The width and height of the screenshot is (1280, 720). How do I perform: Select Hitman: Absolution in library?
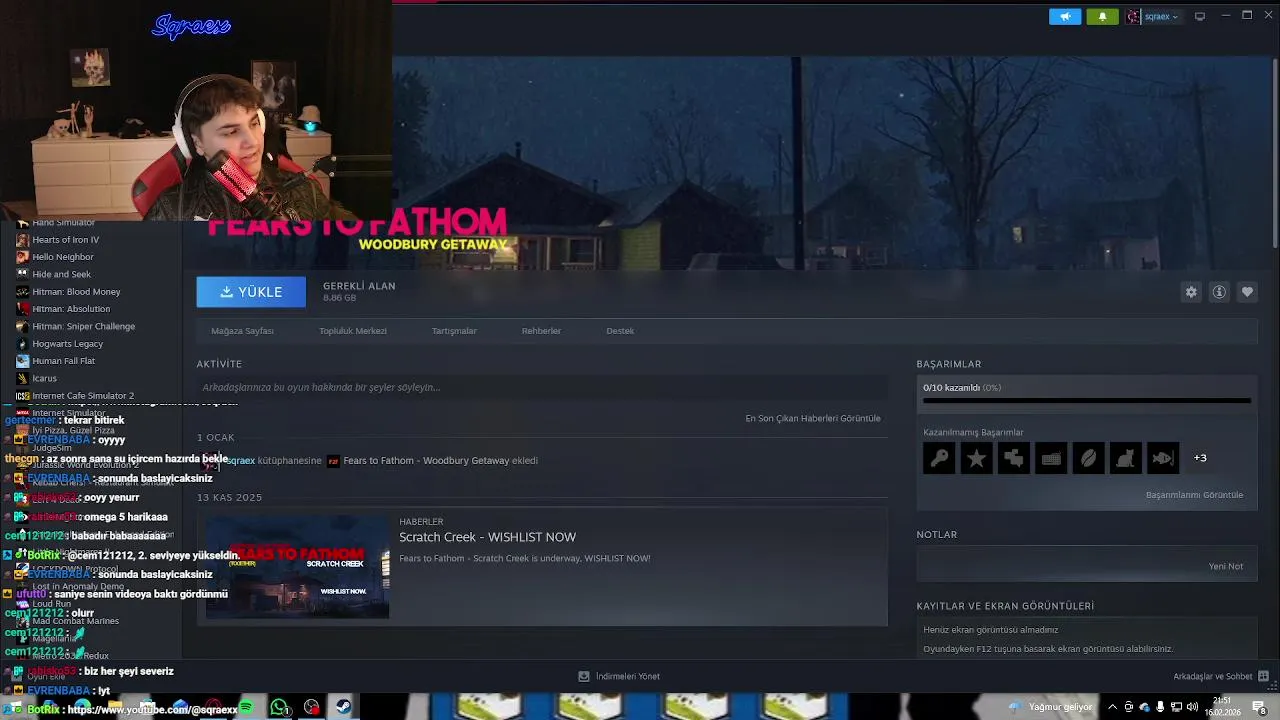[x=71, y=309]
